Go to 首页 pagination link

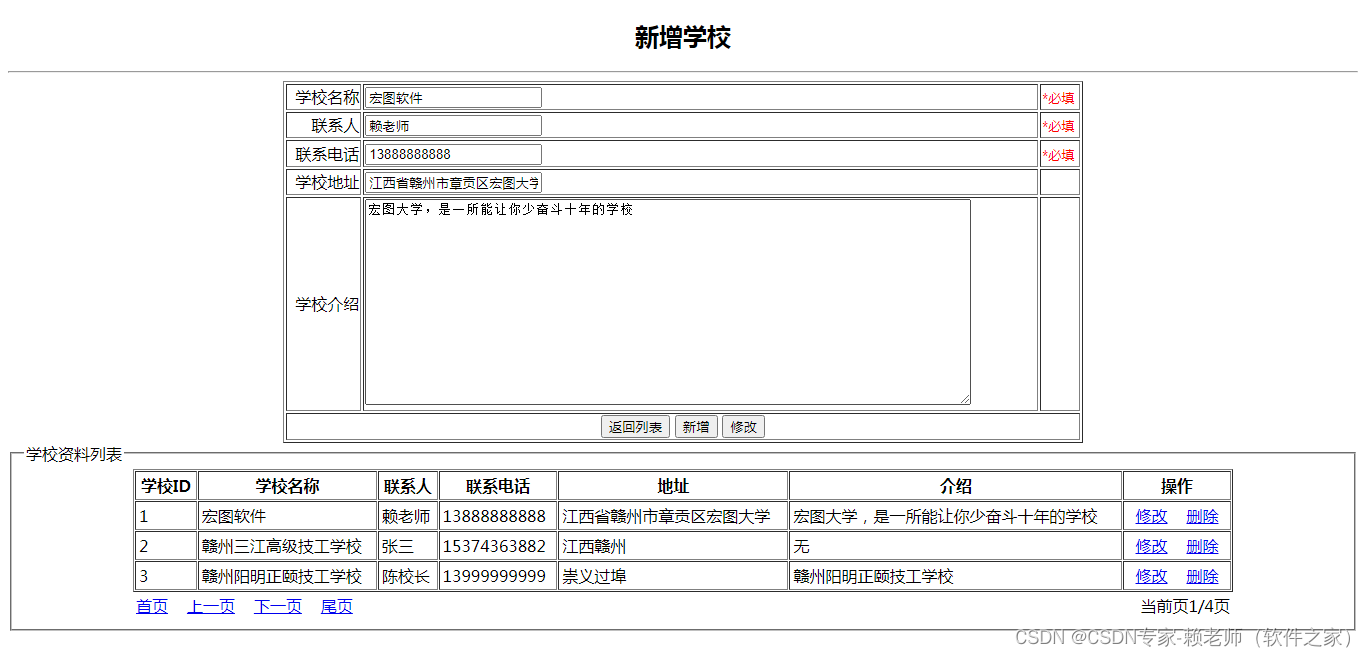pos(152,606)
